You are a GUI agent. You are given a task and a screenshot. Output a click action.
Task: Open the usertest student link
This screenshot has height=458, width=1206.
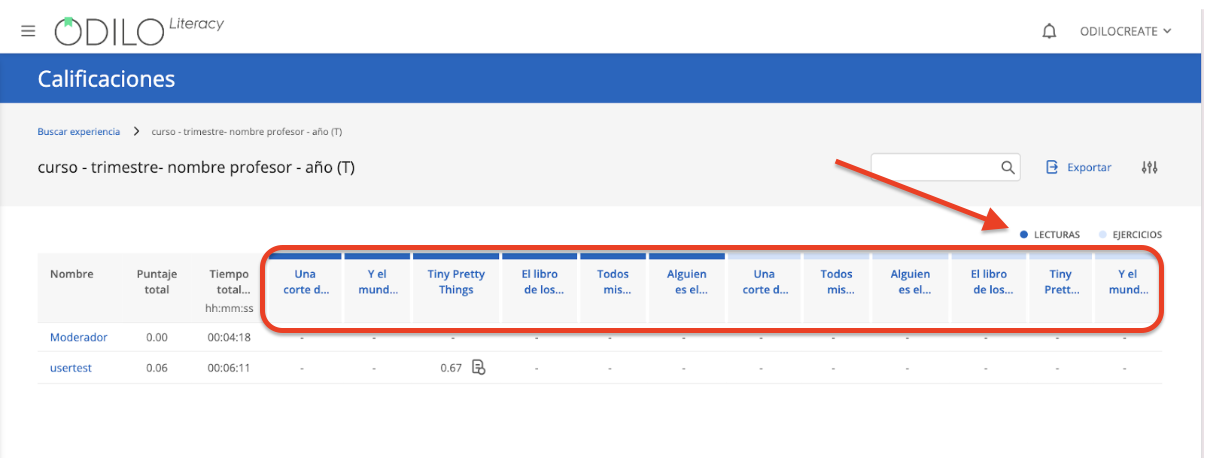(71, 368)
